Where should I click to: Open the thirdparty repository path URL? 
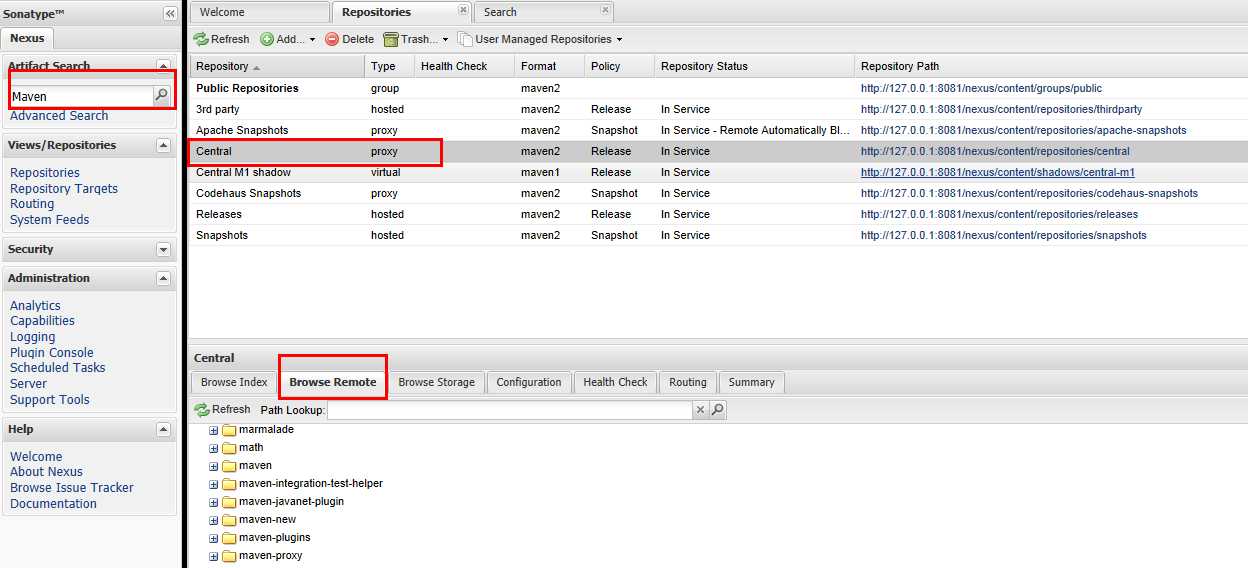[1001, 110]
